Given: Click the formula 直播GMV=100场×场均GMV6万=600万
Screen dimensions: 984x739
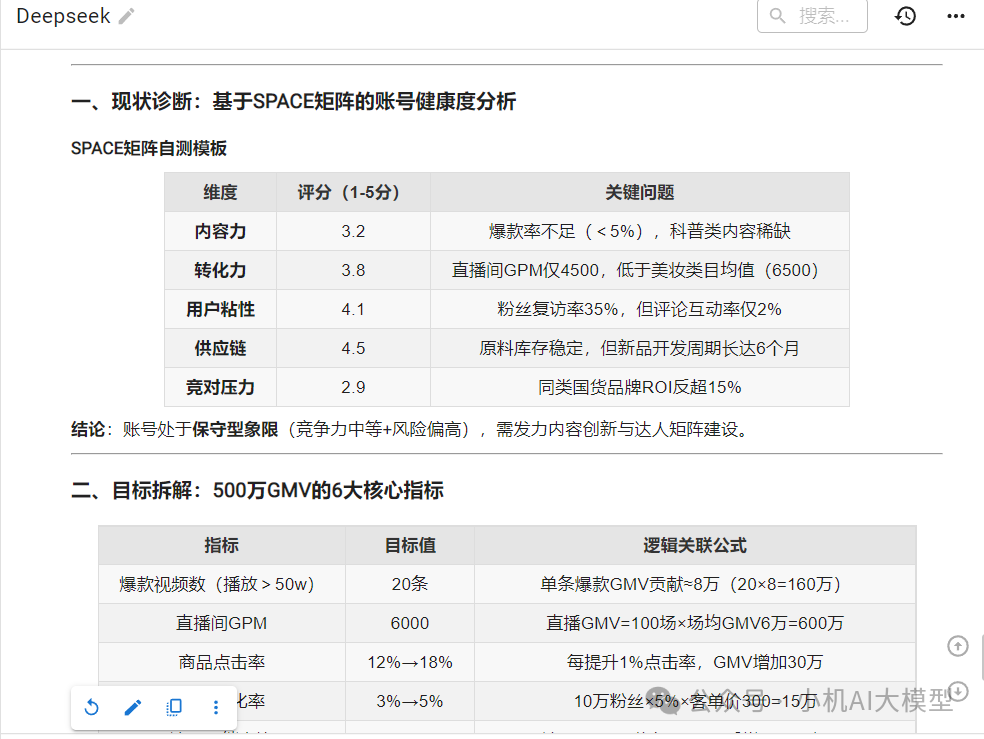Looking at the screenshot, I should click(695, 623).
